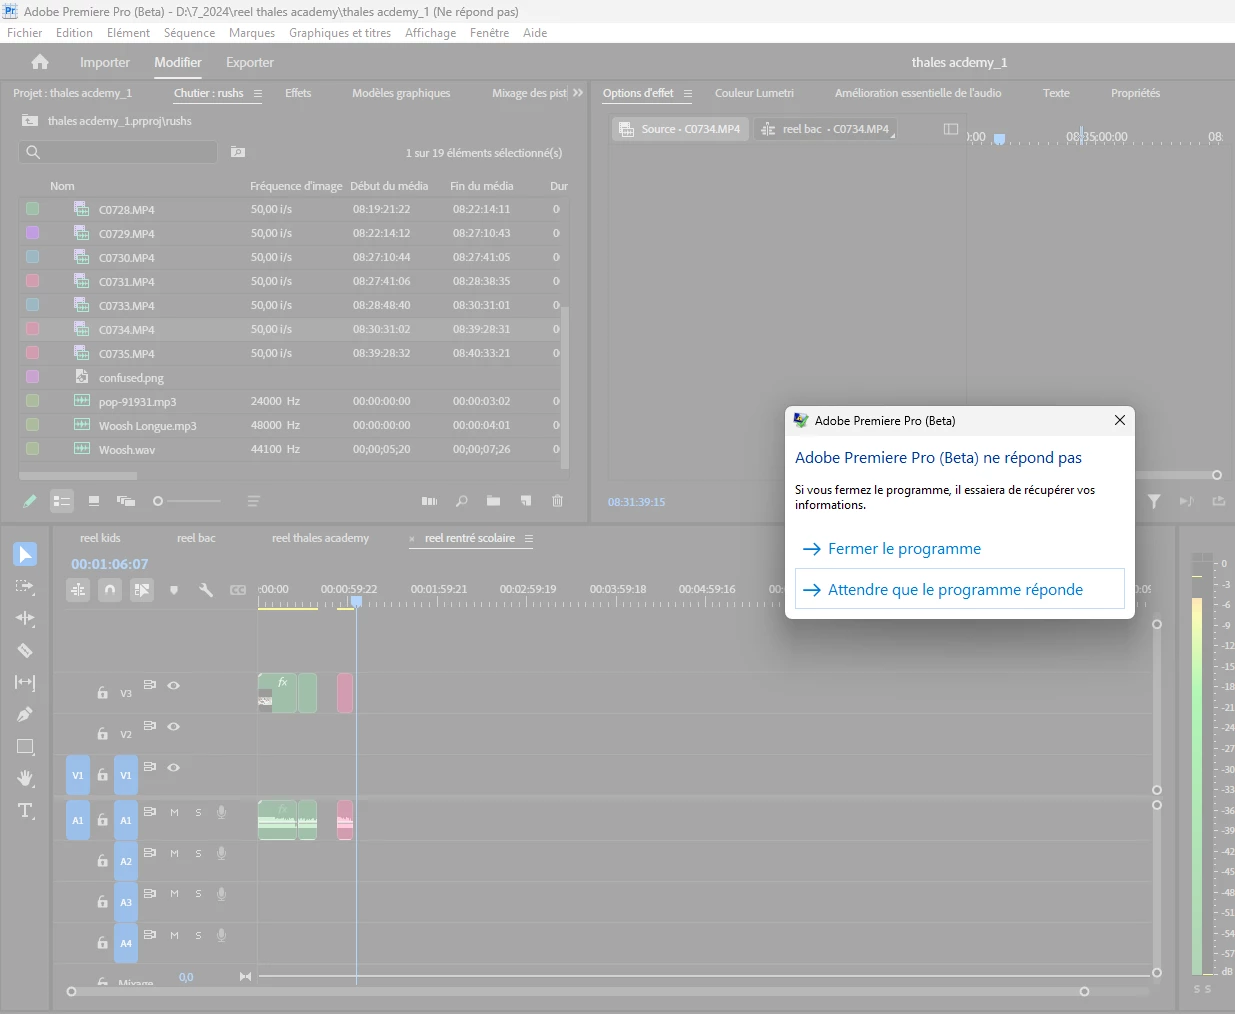Toggle insert sequences as nests button
The image size is (1235, 1014).
[x=78, y=590]
